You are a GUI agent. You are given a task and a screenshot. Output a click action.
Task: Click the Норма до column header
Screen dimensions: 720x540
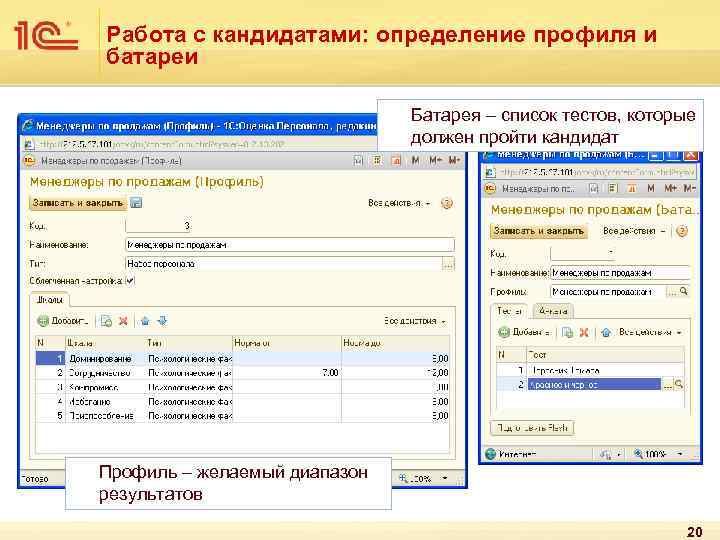click(395, 343)
